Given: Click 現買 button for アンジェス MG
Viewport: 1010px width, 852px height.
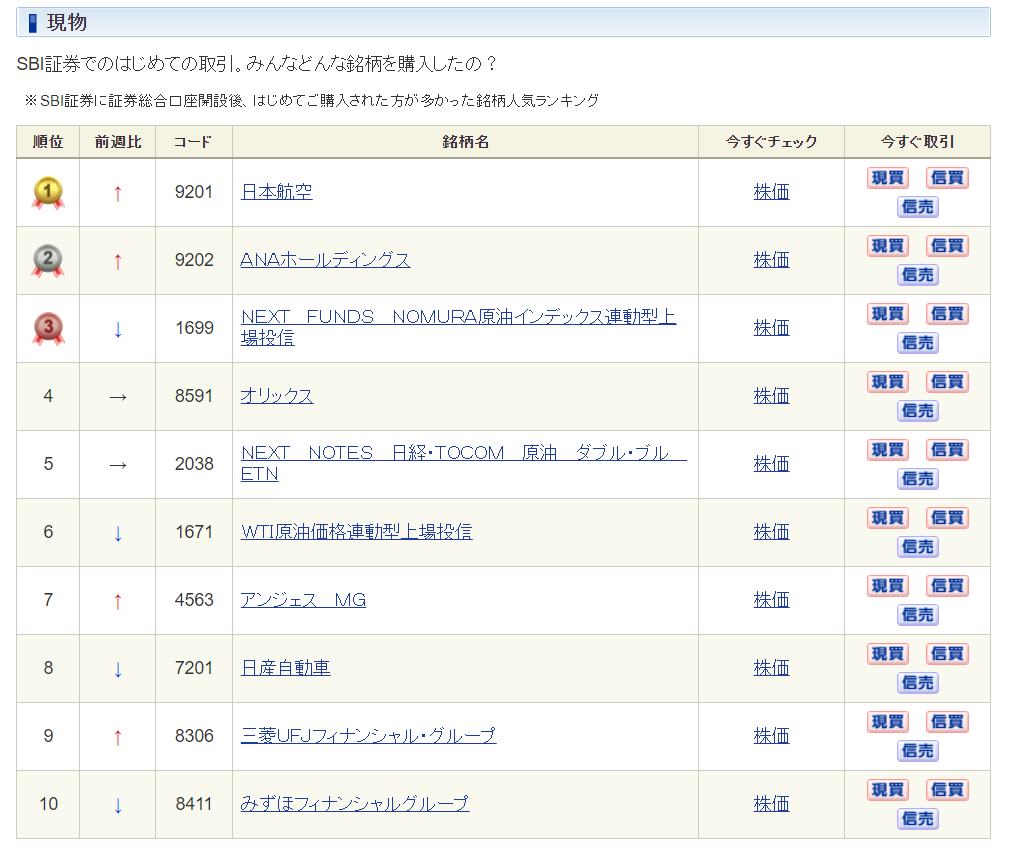Looking at the screenshot, I should [888, 586].
